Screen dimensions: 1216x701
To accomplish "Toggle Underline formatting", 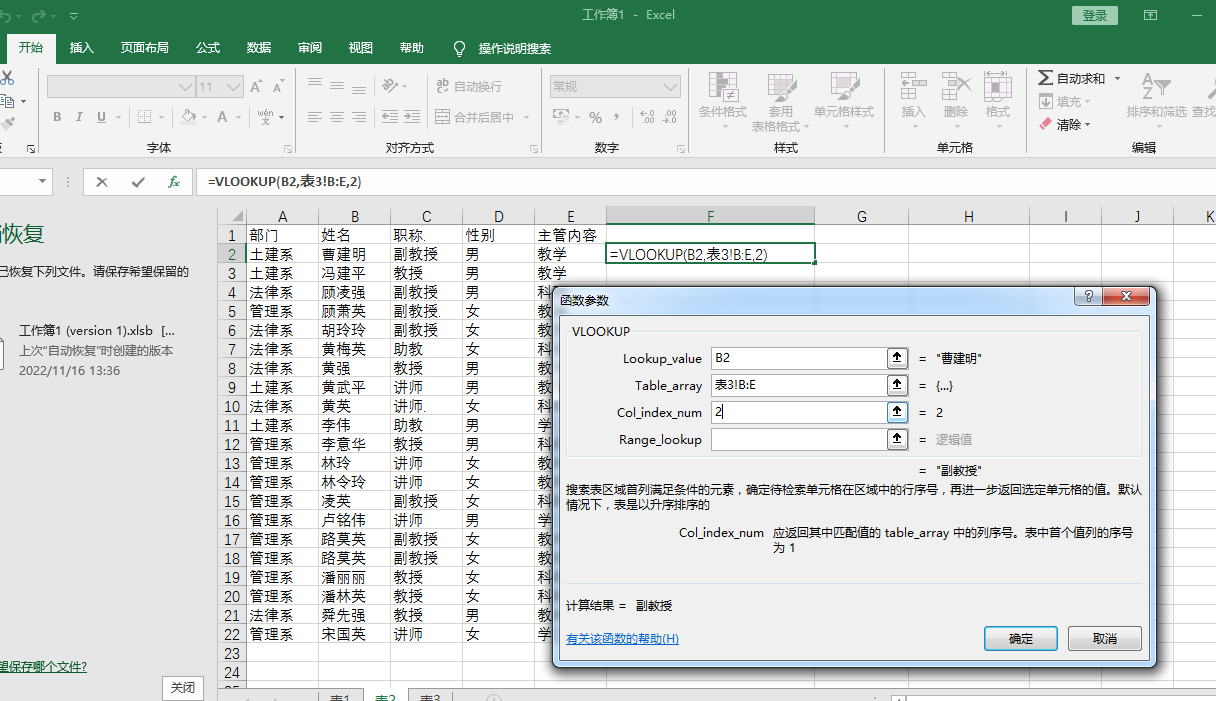I will coord(101,117).
